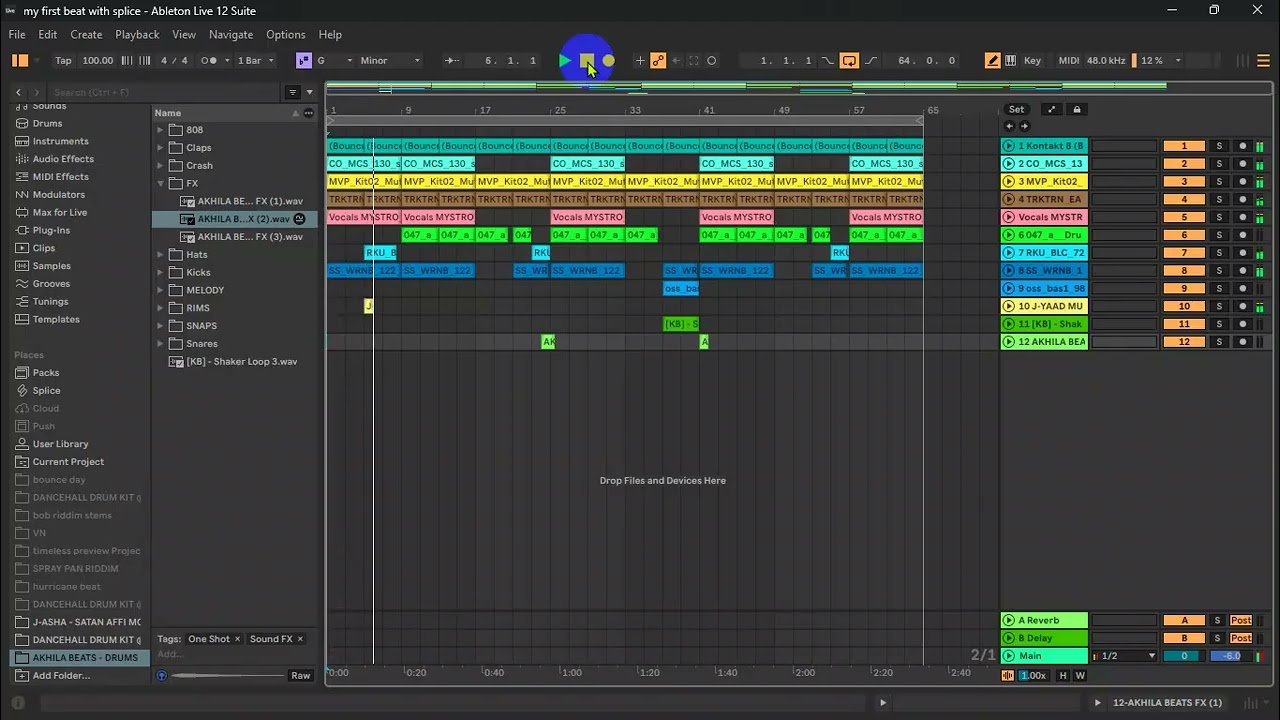
Task: Expand the Kicks folder
Action: pyautogui.click(x=160, y=272)
